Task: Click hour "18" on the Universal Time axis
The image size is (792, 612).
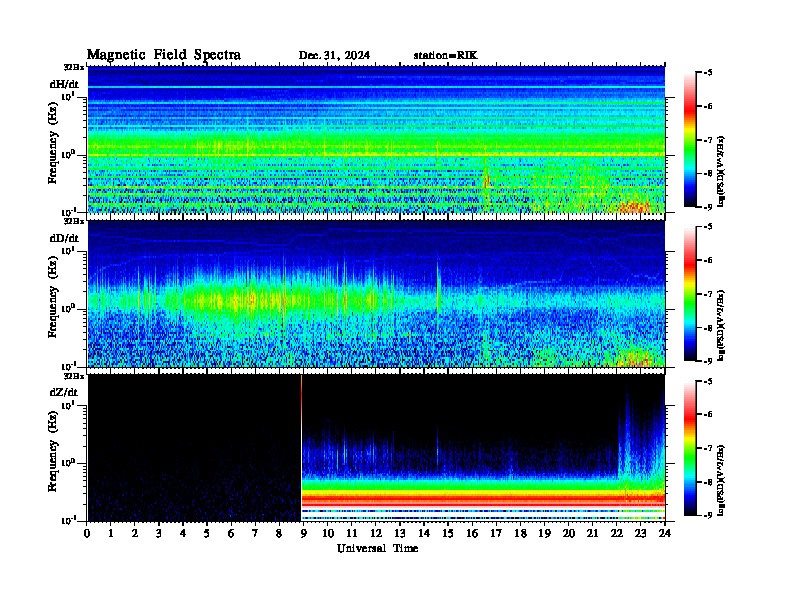Action: [520, 534]
